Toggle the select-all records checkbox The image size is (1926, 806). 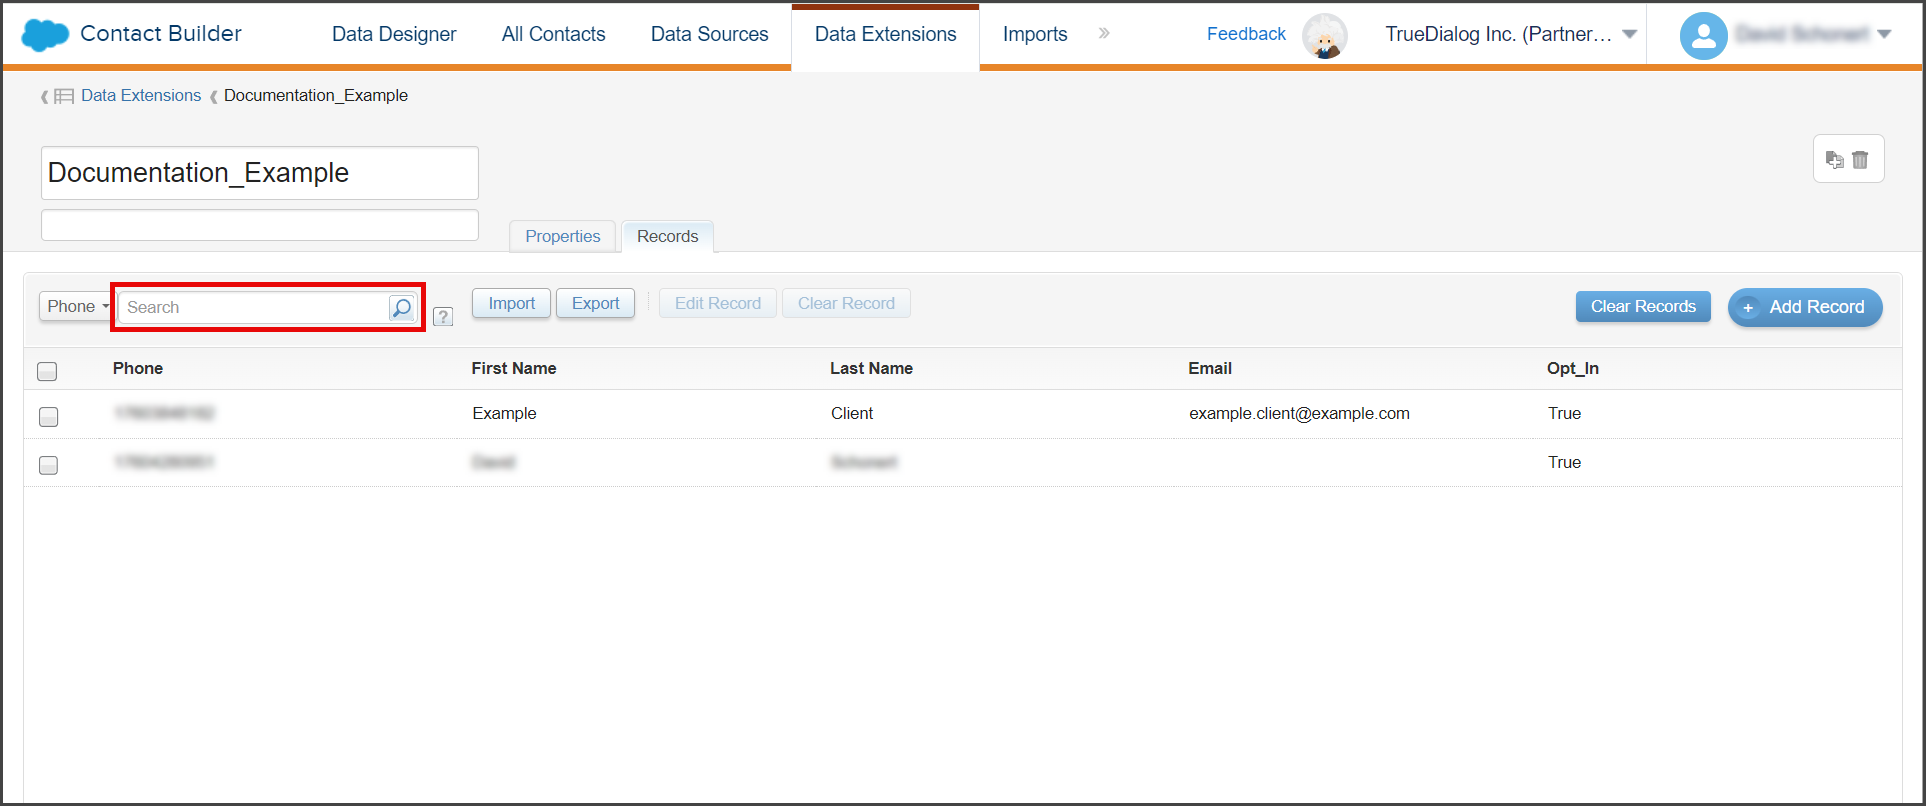(47, 371)
